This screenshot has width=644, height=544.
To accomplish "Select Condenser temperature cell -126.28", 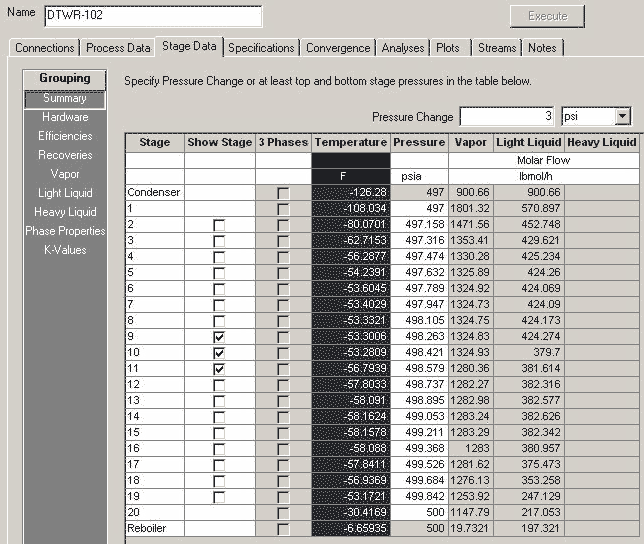I will point(351,192).
